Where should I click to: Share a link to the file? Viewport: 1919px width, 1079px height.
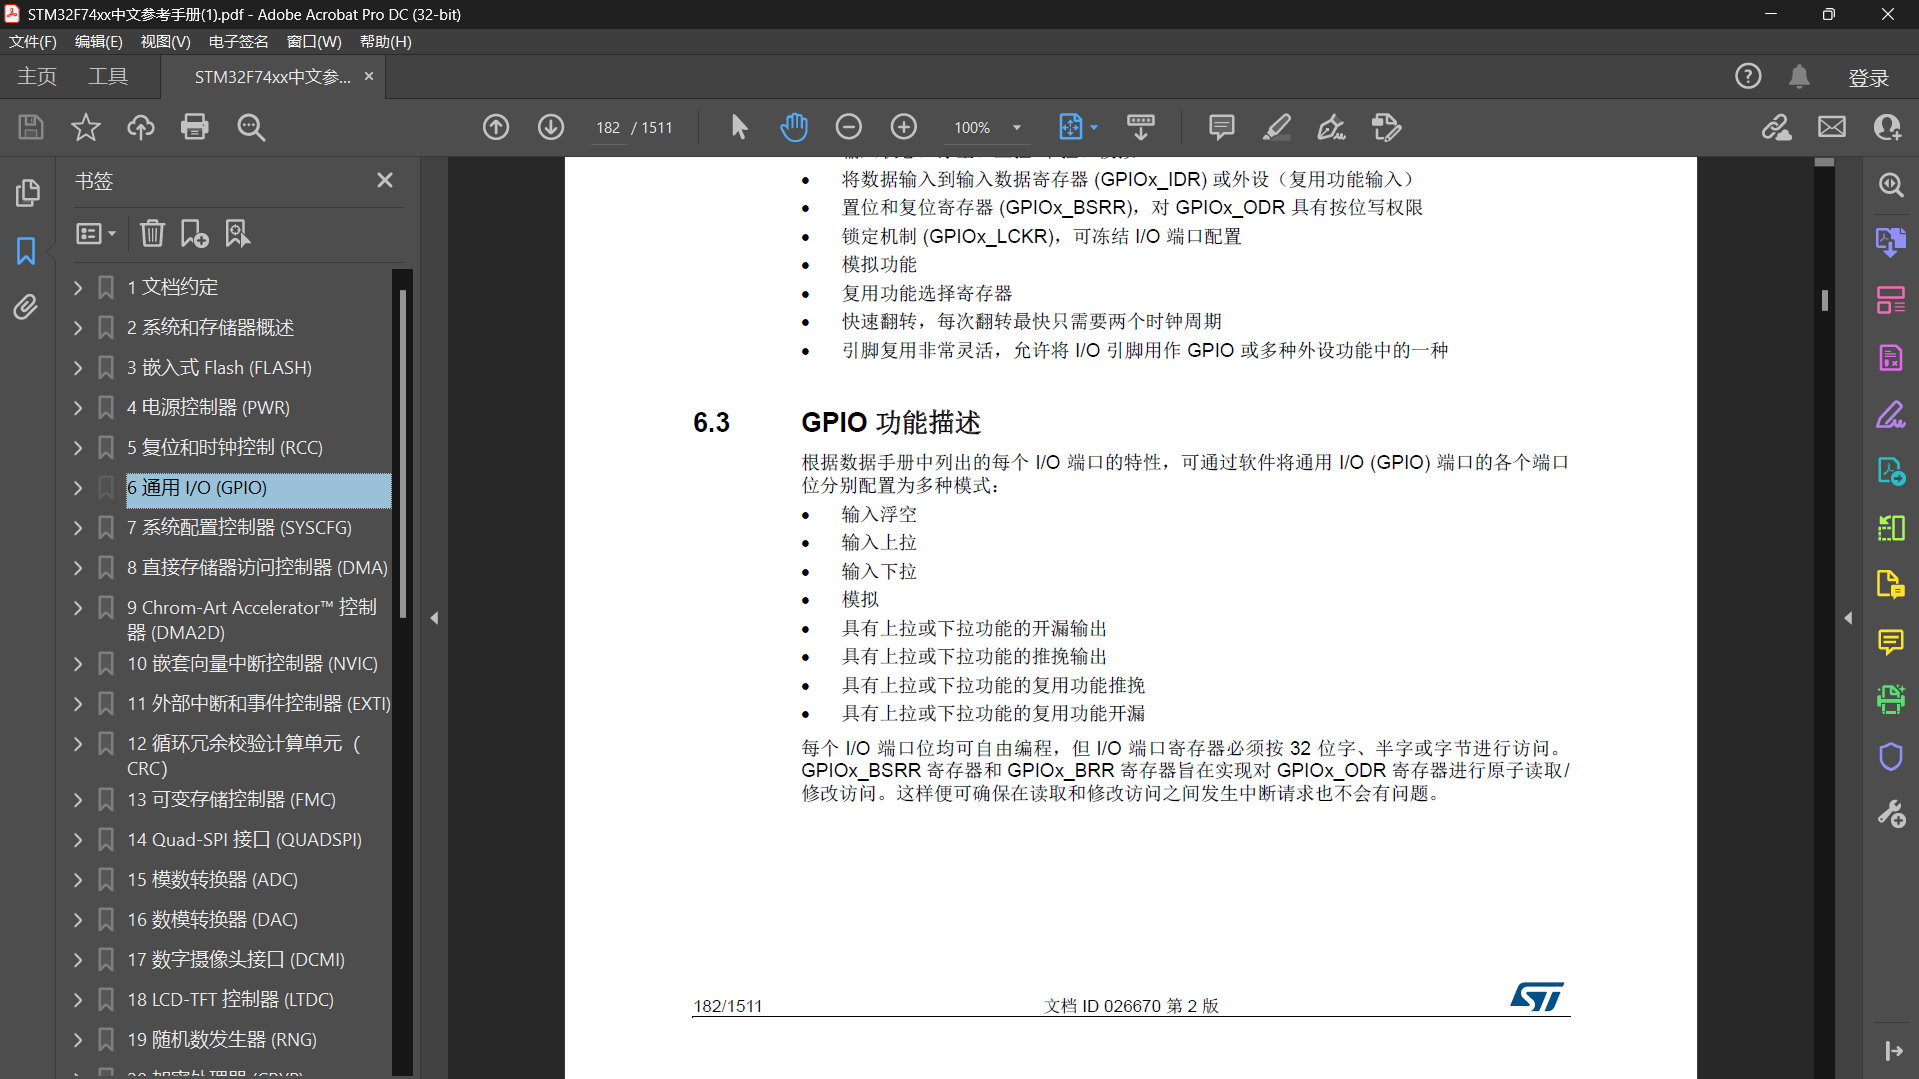(1777, 127)
